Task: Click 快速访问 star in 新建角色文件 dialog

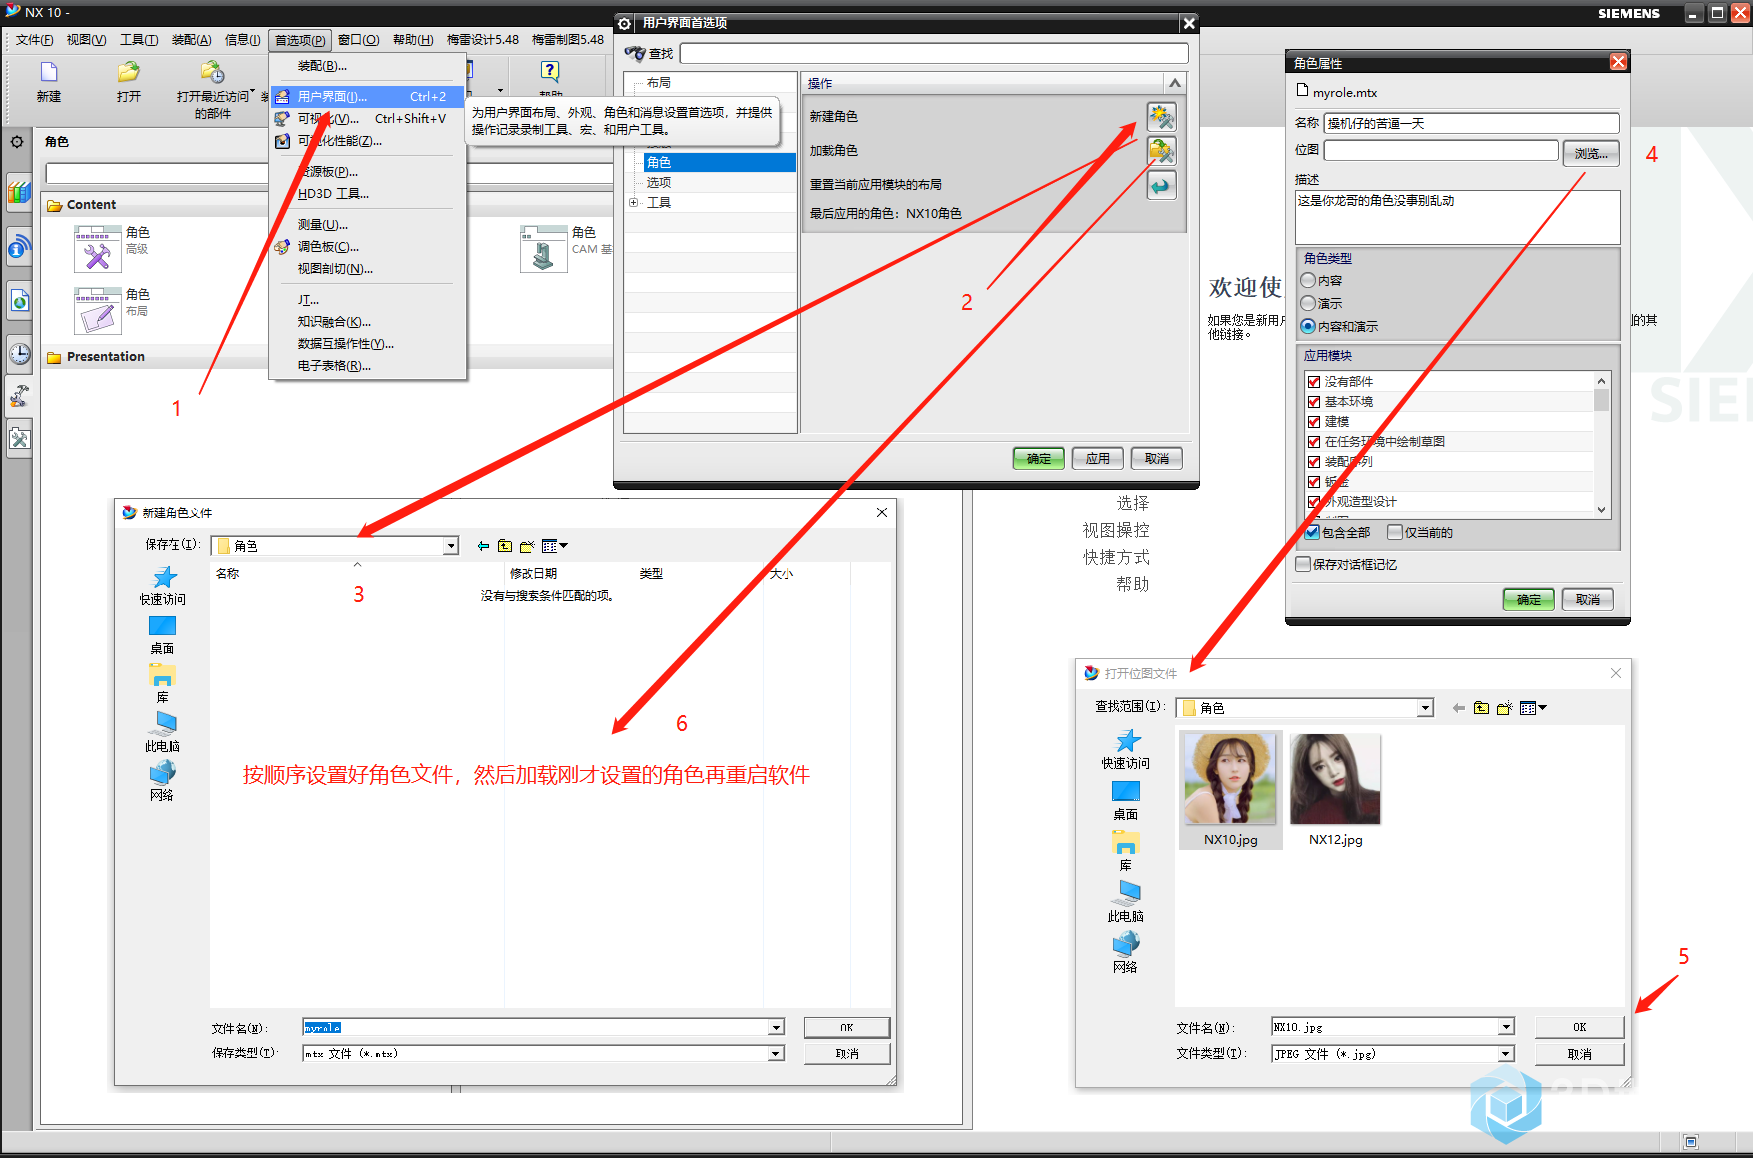Action: [x=163, y=577]
